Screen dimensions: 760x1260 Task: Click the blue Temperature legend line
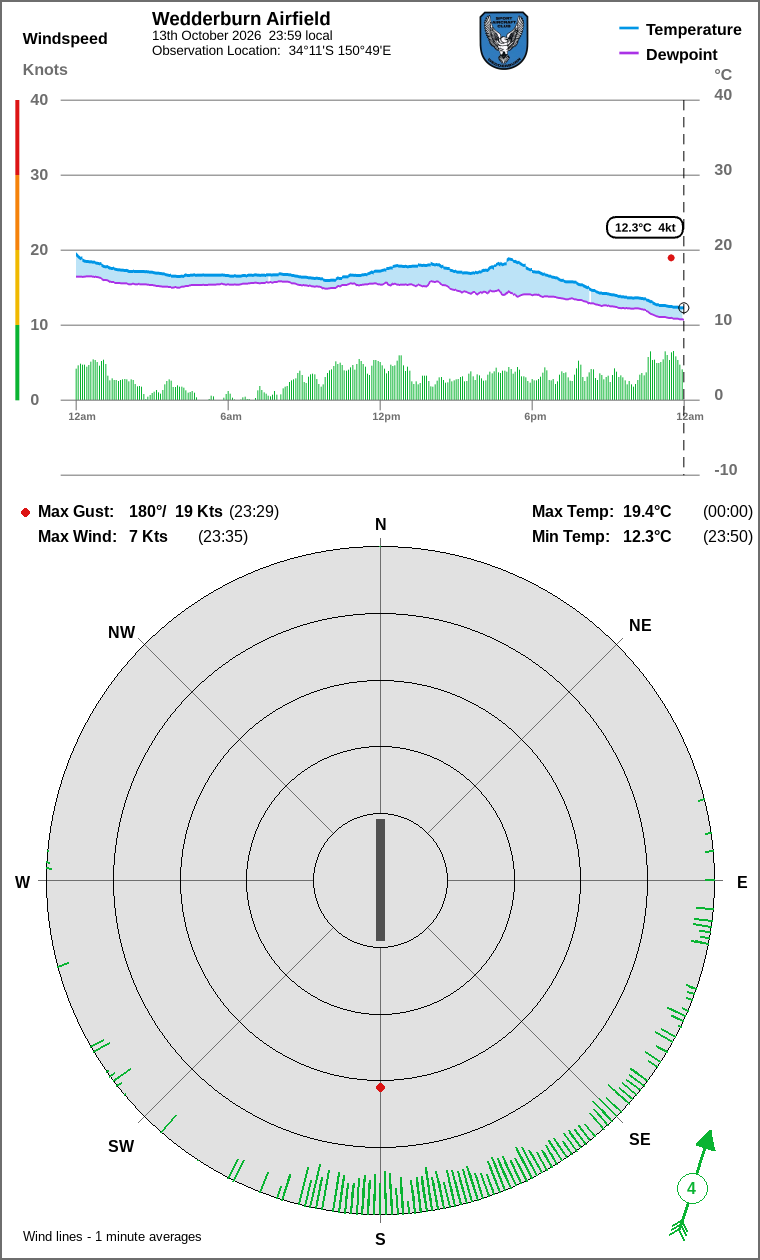[629, 29]
